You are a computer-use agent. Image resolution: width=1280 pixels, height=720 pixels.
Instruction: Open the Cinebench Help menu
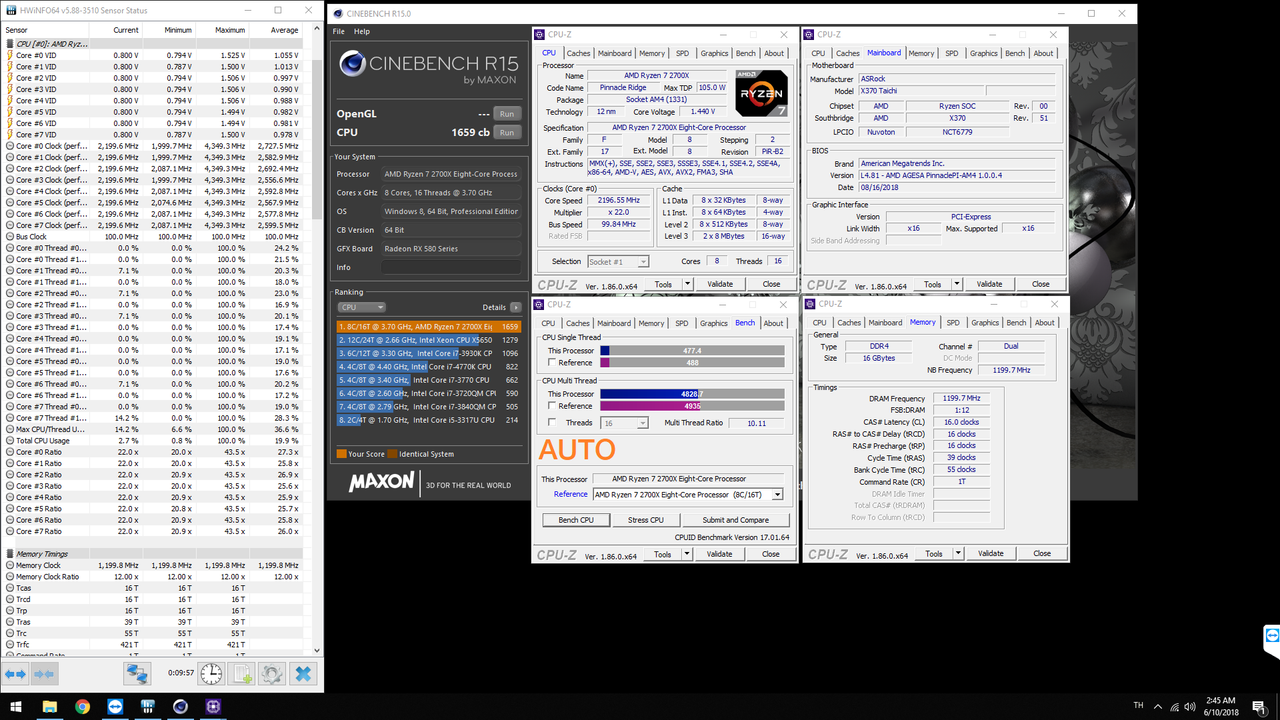(x=361, y=31)
